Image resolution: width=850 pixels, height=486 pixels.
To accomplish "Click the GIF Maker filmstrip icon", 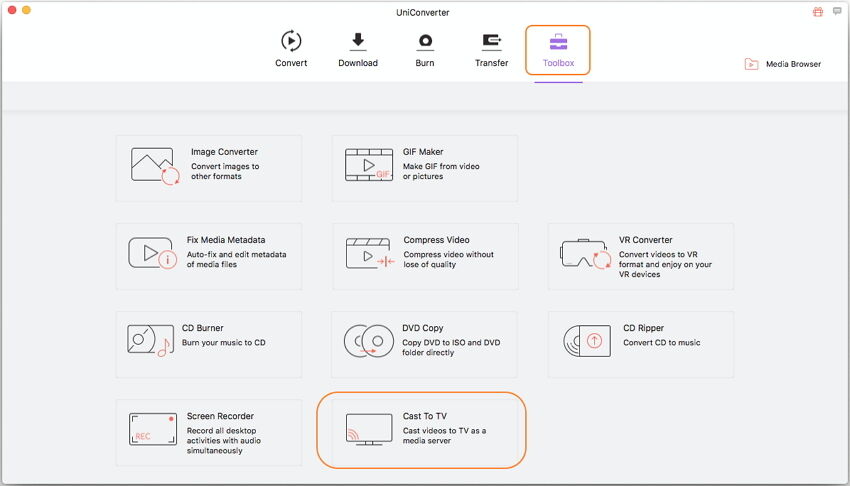I will click(x=369, y=165).
